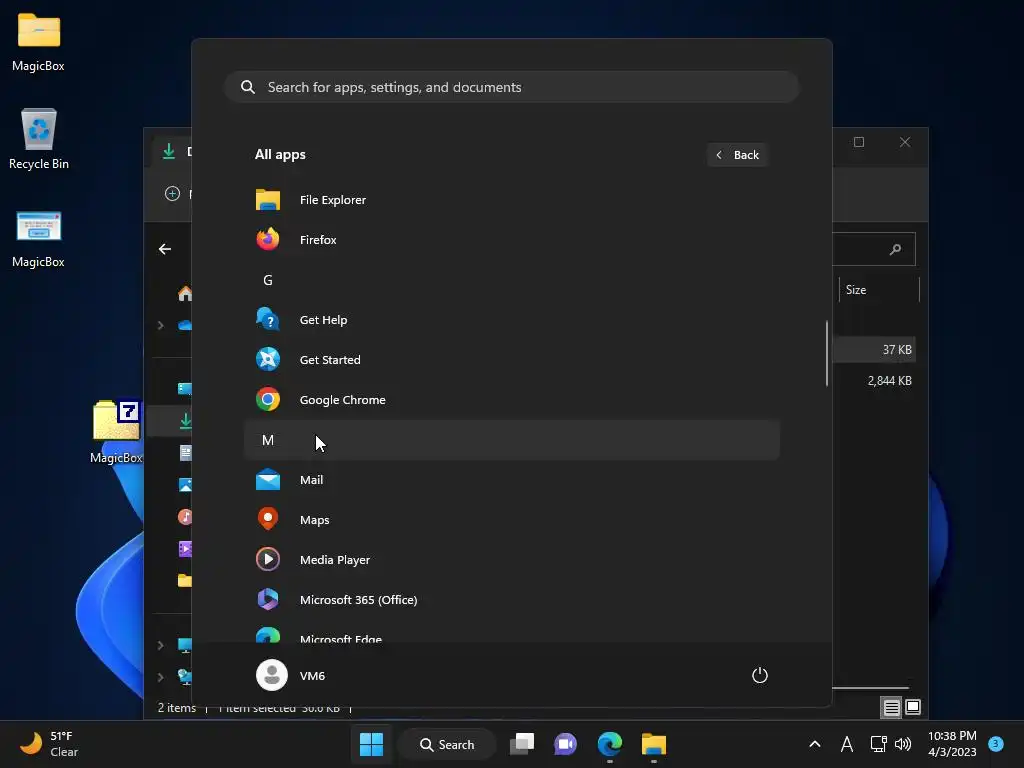Open the Mail app

pyautogui.click(x=511, y=480)
